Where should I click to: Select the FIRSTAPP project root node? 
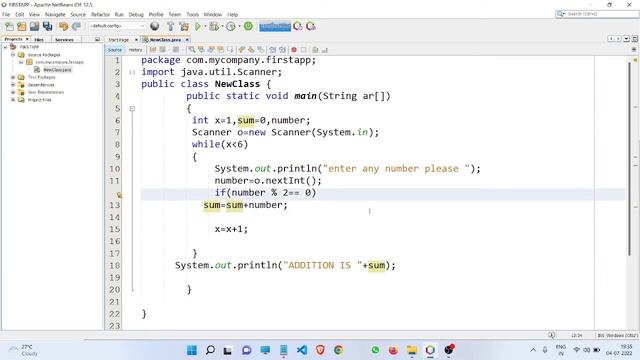click(29, 47)
